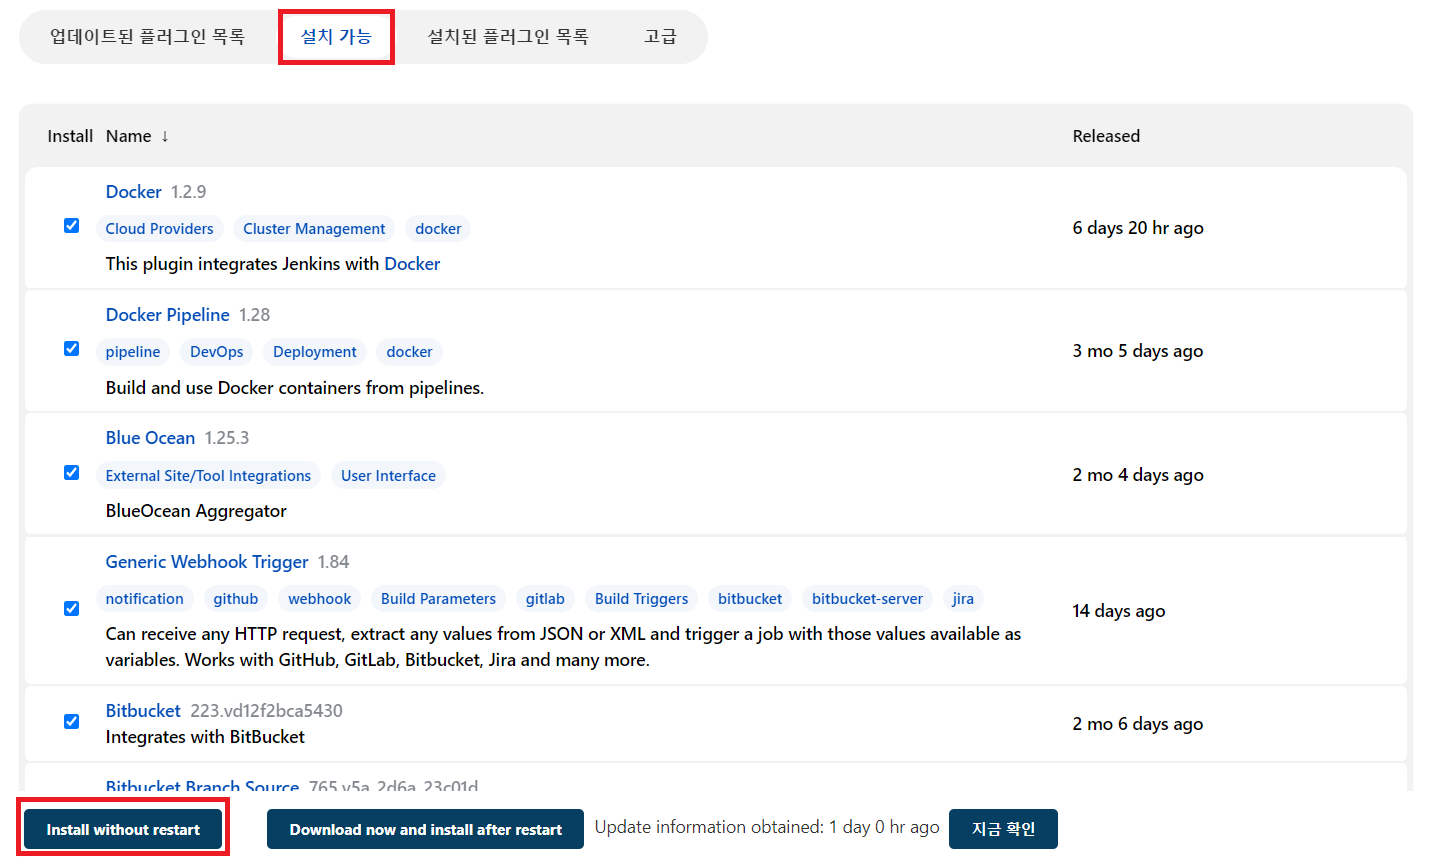1439x859 pixels.
Task: Click the gitlab tag
Action: pos(545,599)
